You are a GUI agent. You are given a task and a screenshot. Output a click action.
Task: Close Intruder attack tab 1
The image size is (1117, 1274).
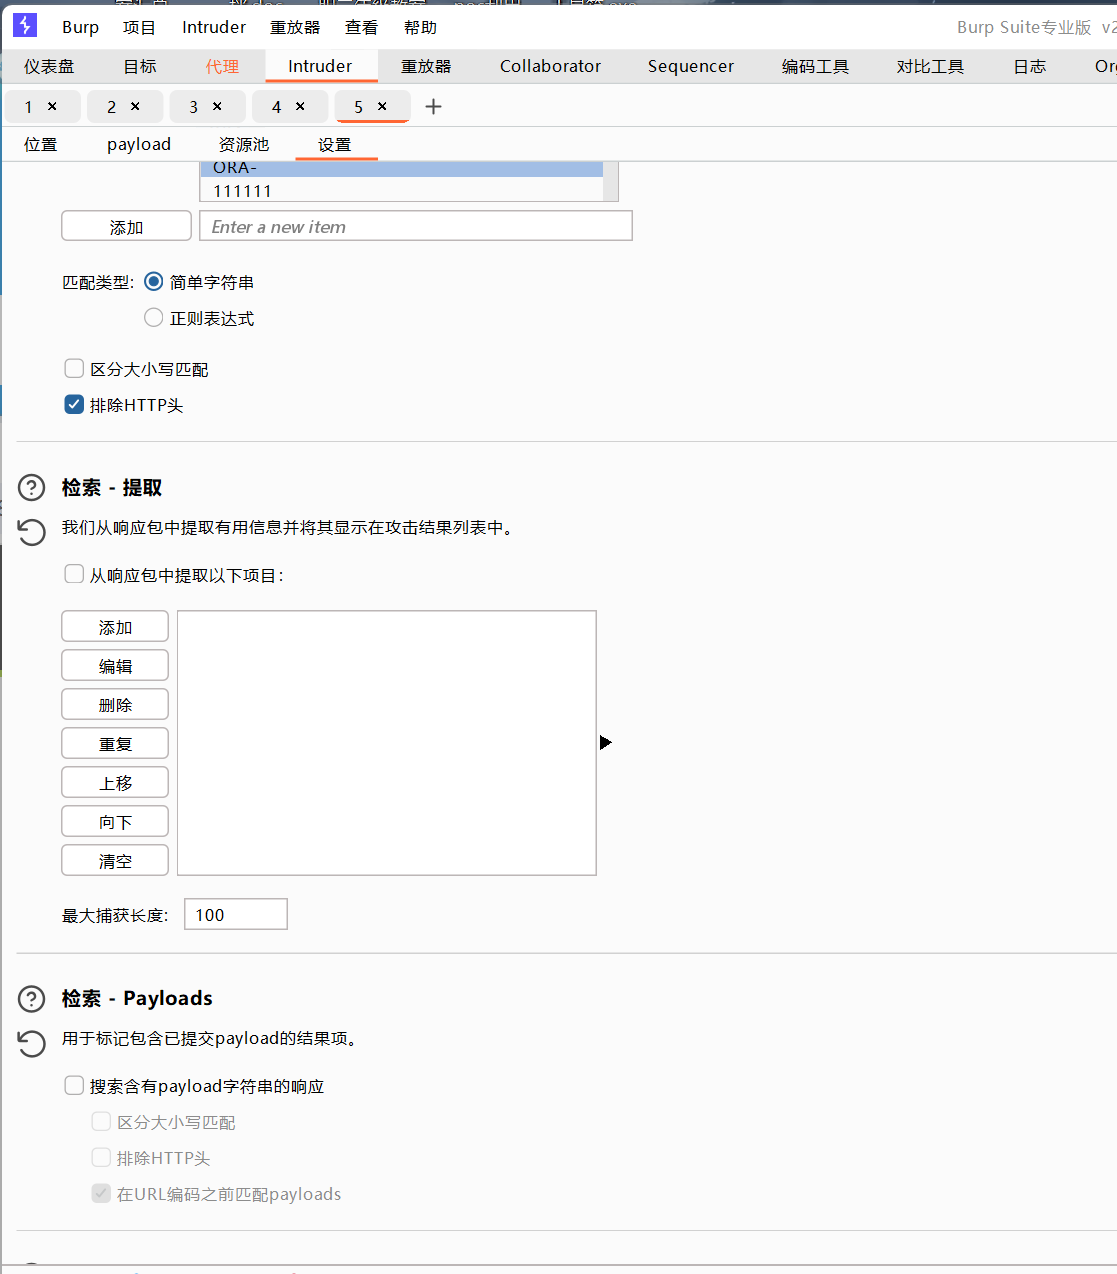click(x=52, y=106)
